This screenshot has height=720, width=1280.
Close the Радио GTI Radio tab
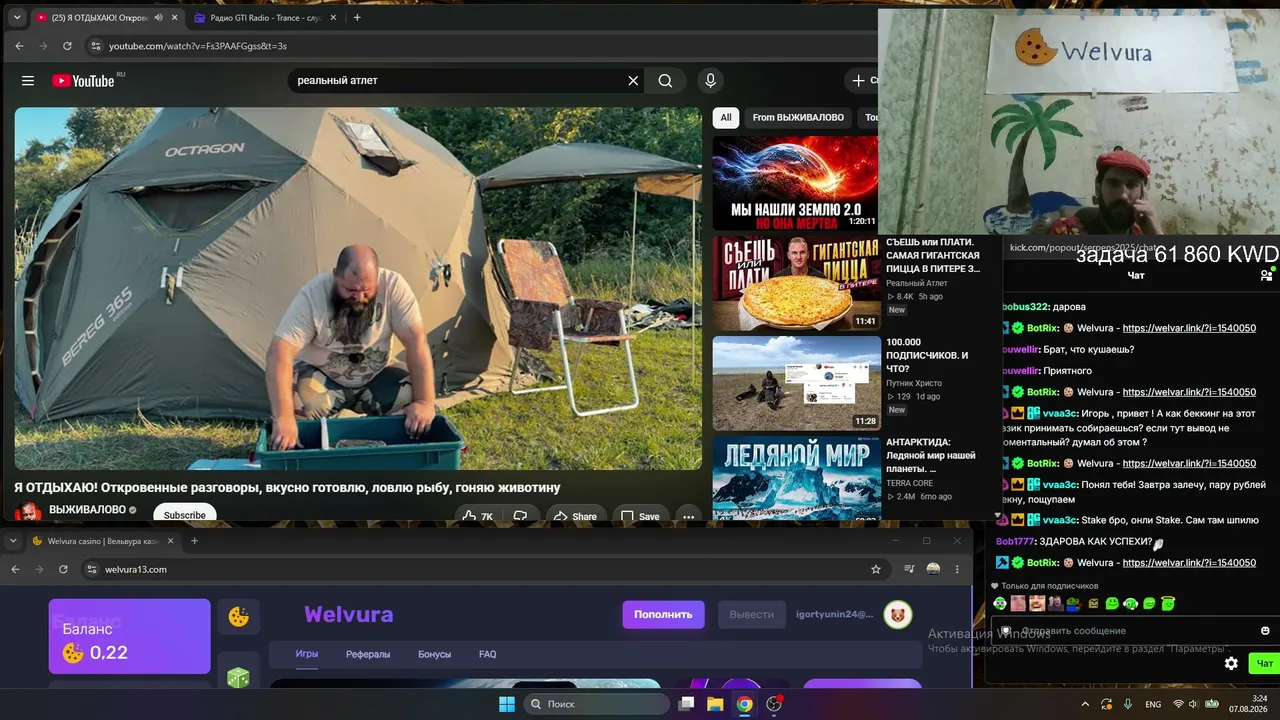(x=332, y=17)
